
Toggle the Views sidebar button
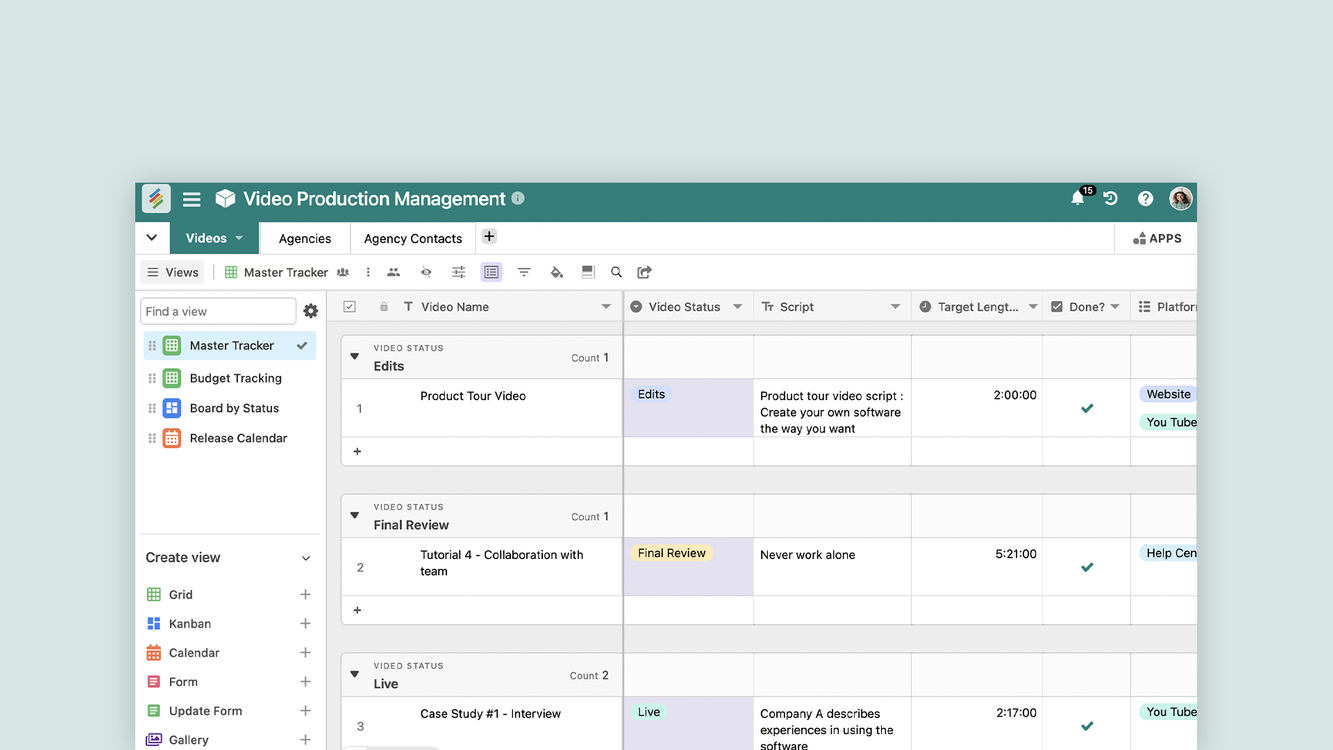(x=173, y=272)
